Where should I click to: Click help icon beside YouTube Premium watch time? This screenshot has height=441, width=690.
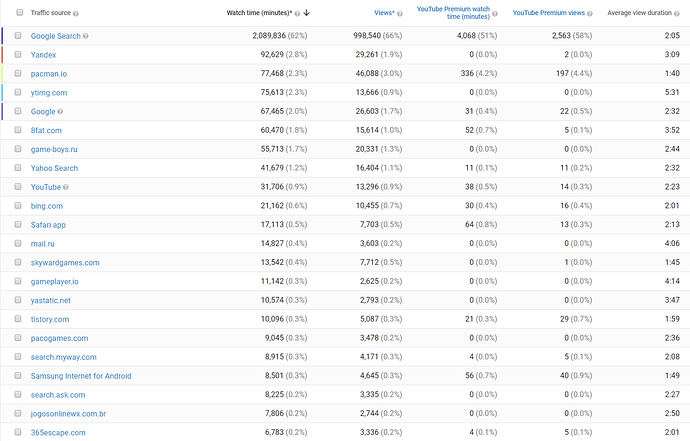pyautogui.click(x=495, y=14)
